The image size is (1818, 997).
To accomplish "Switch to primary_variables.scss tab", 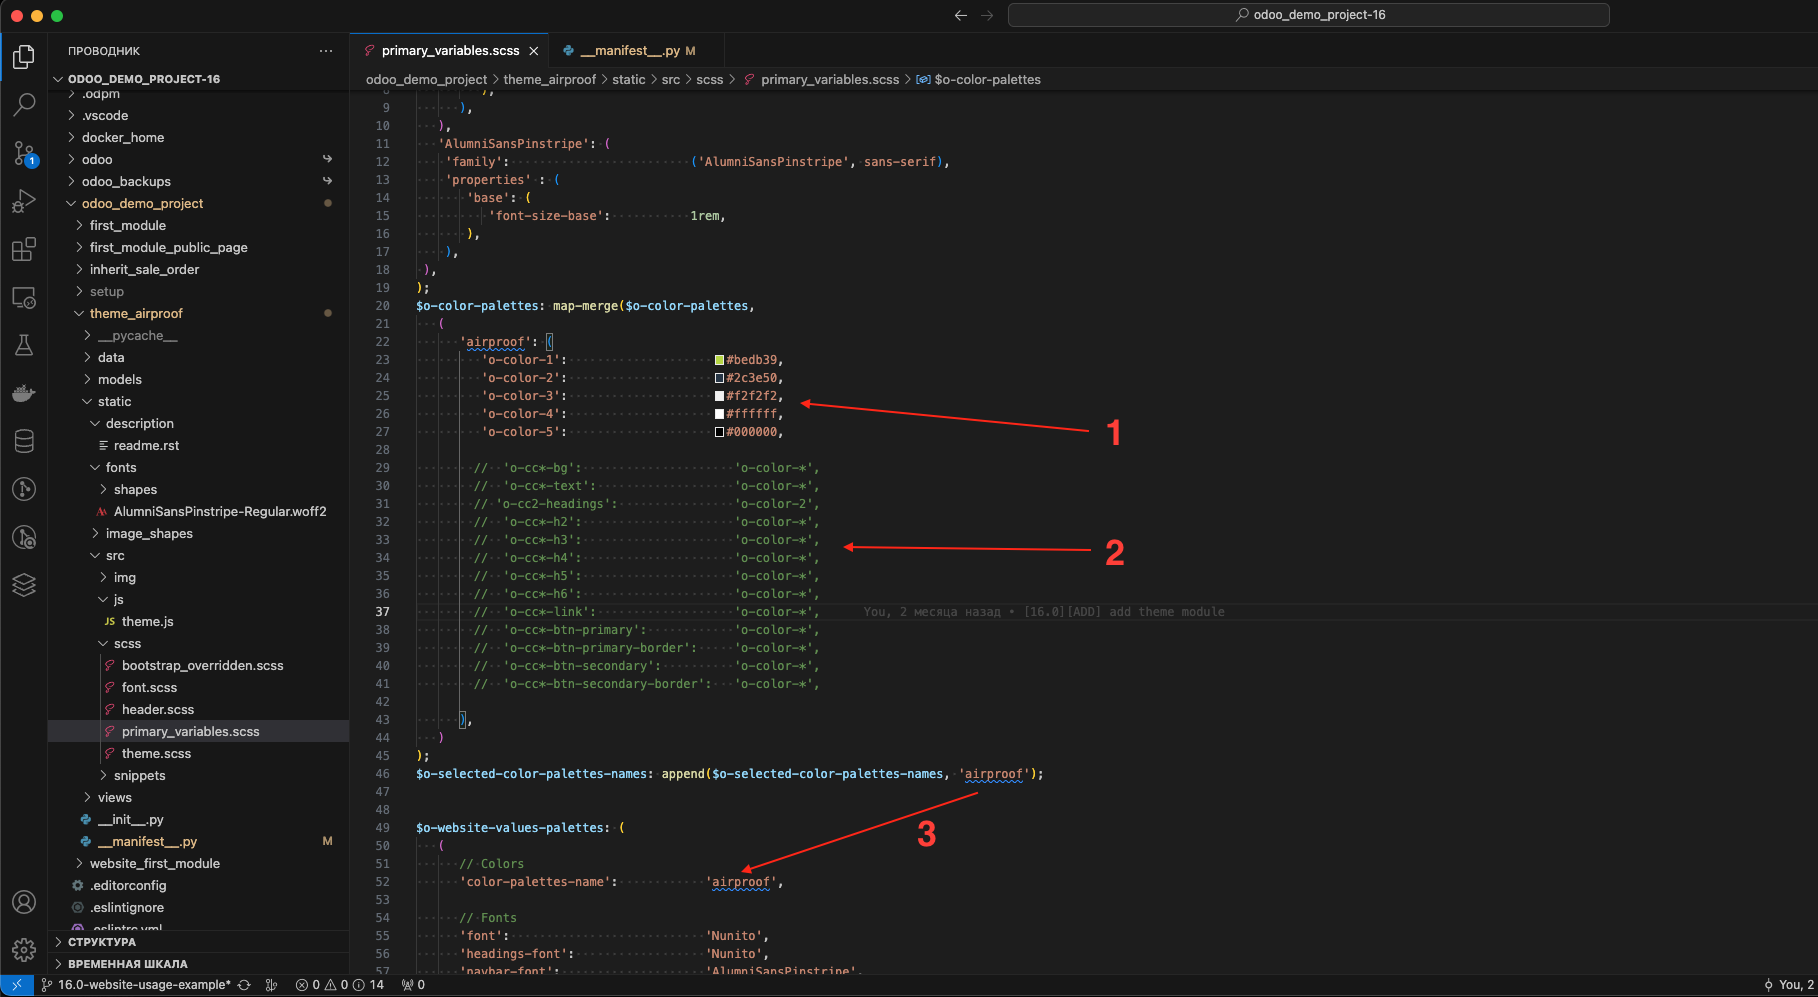I will click(x=450, y=51).
